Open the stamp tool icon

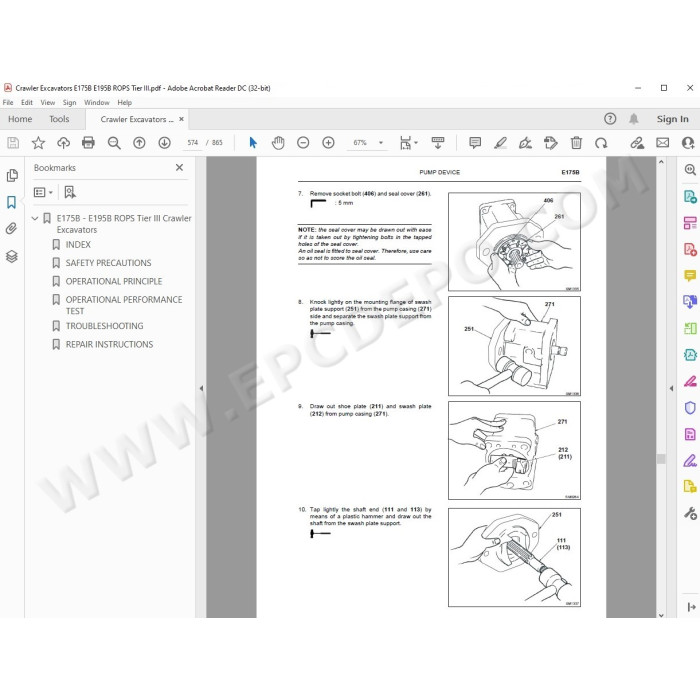550,143
